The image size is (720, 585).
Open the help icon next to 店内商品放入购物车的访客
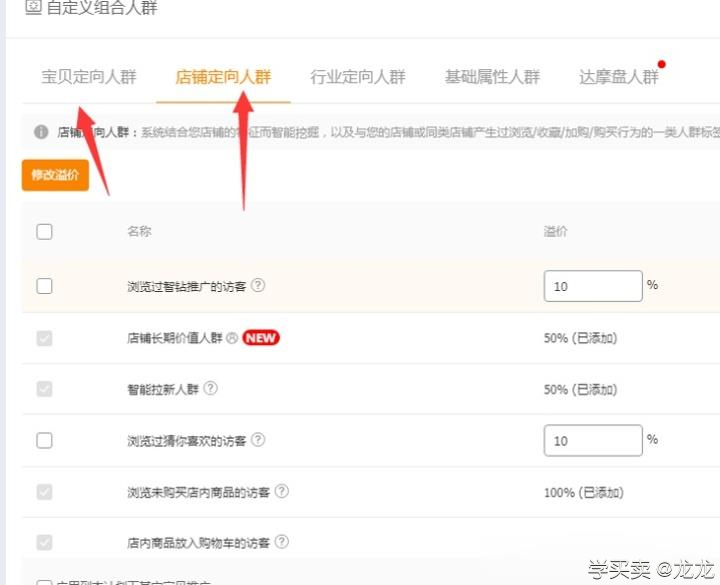pos(281,542)
